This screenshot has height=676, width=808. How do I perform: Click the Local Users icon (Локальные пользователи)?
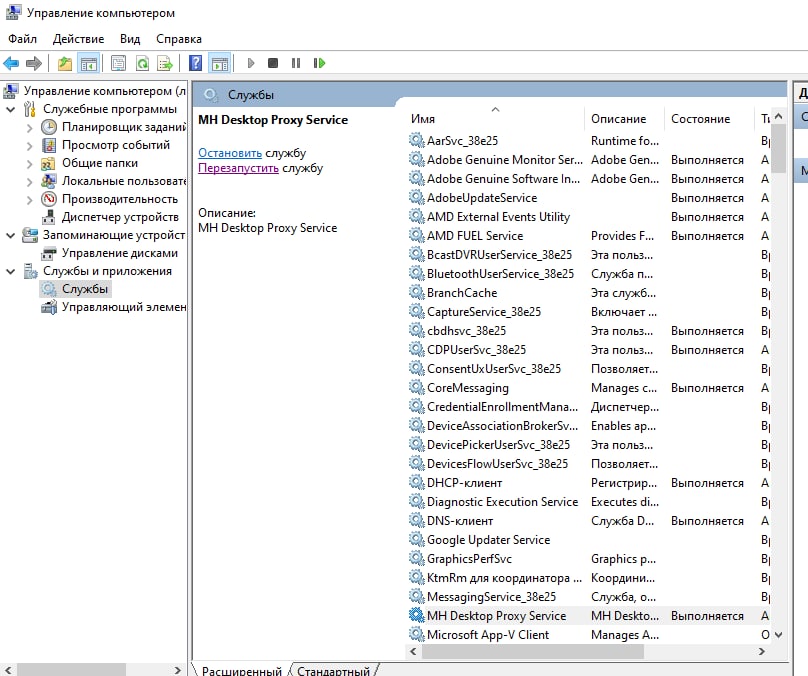coord(48,181)
